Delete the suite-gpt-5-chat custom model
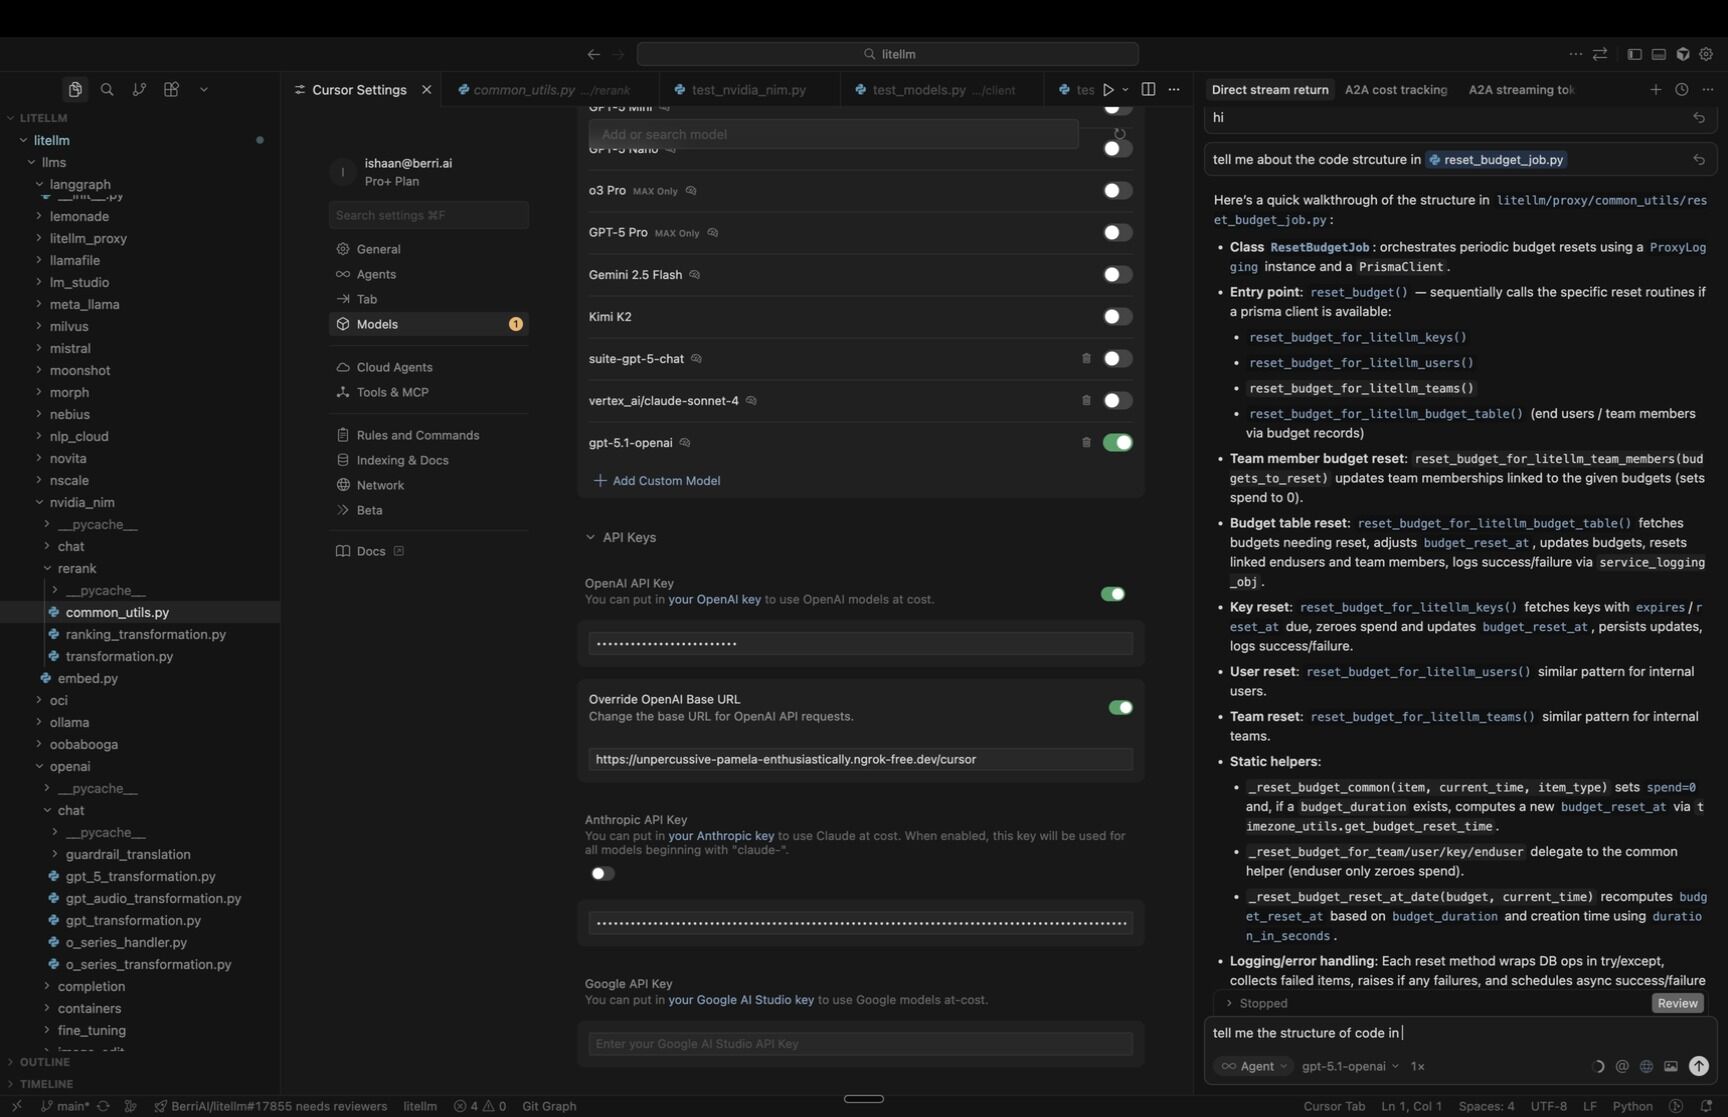Viewport: 1728px width, 1117px height. coord(1086,359)
